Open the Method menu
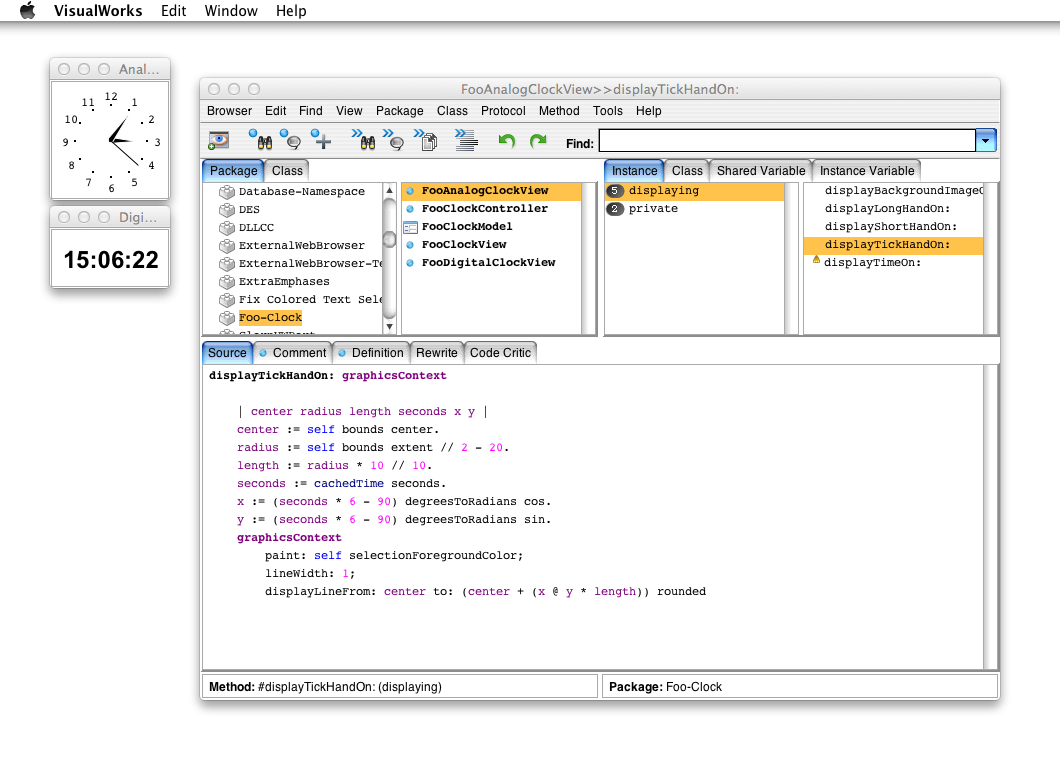The image size is (1060, 770). point(559,111)
